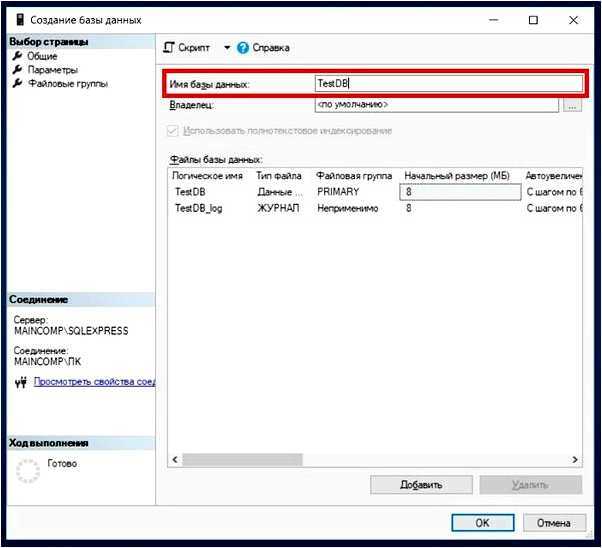
Task: Click the Владелец owner field
Action: (437, 104)
